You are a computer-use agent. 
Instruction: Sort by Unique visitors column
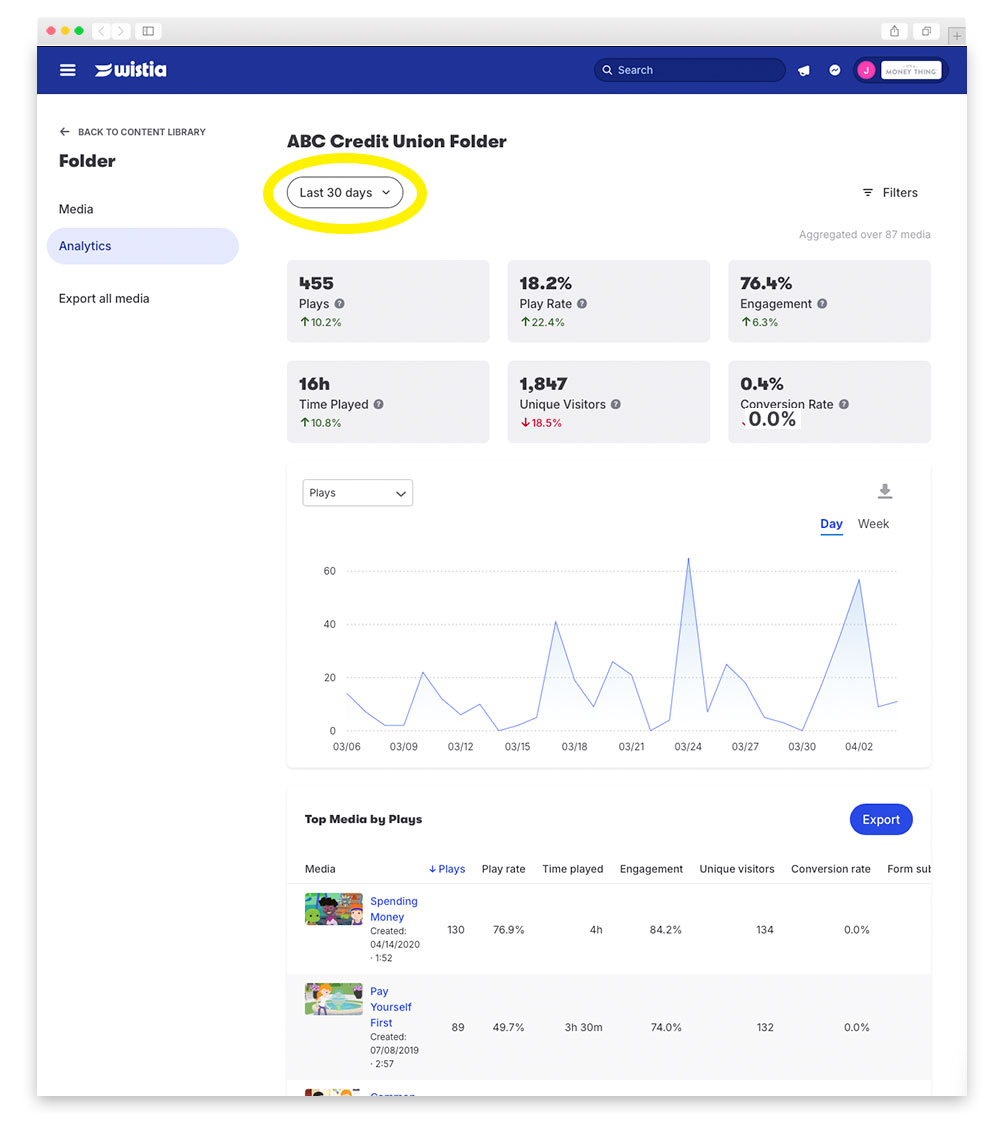coord(737,869)
